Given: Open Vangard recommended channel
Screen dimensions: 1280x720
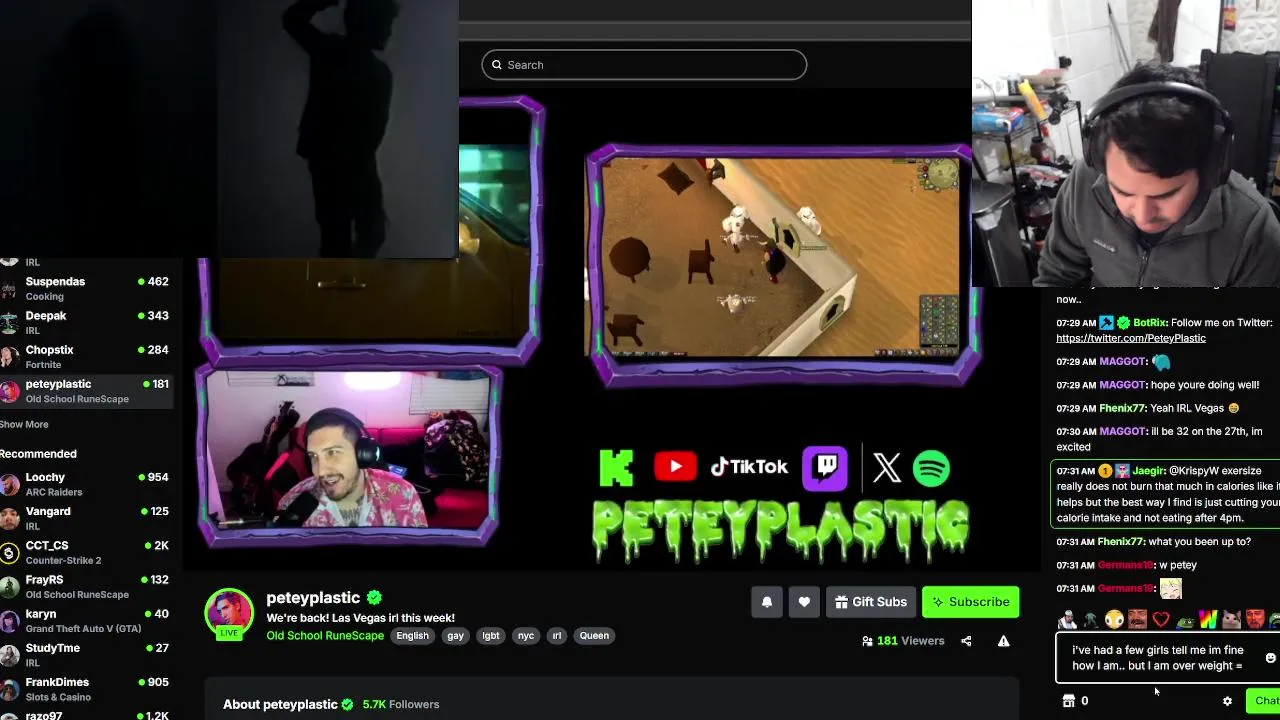Looking at the screenshot, I should [87, 518].
